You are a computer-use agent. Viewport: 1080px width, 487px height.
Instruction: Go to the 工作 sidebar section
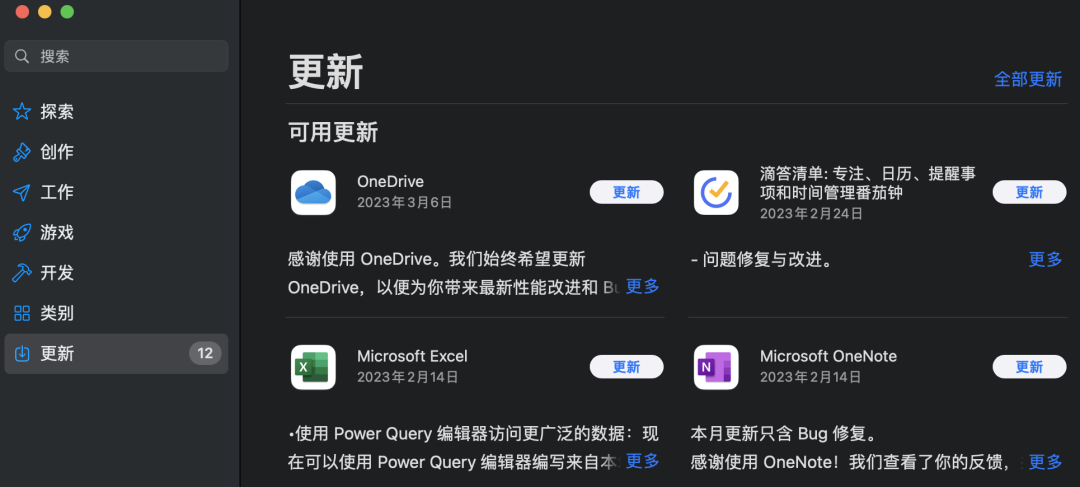point(57,192)
